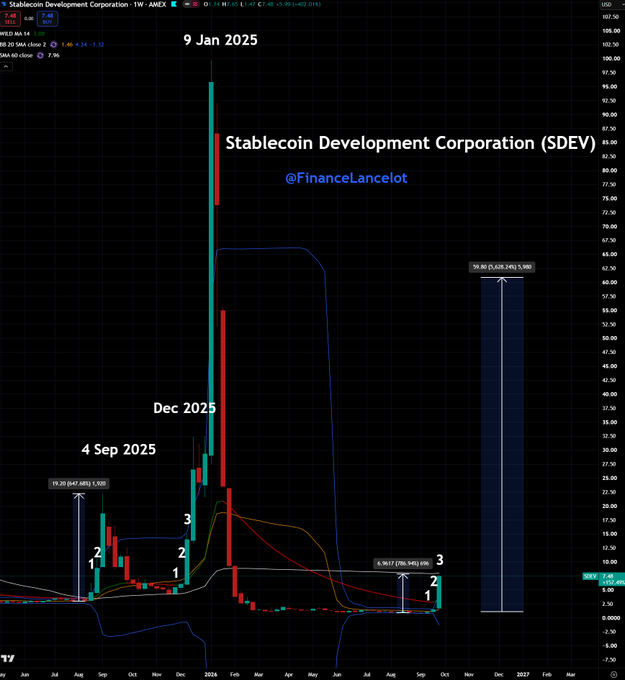625x680 pixels.
Task: Click the market status pill beside the flag
Action: tap(190, 4)
